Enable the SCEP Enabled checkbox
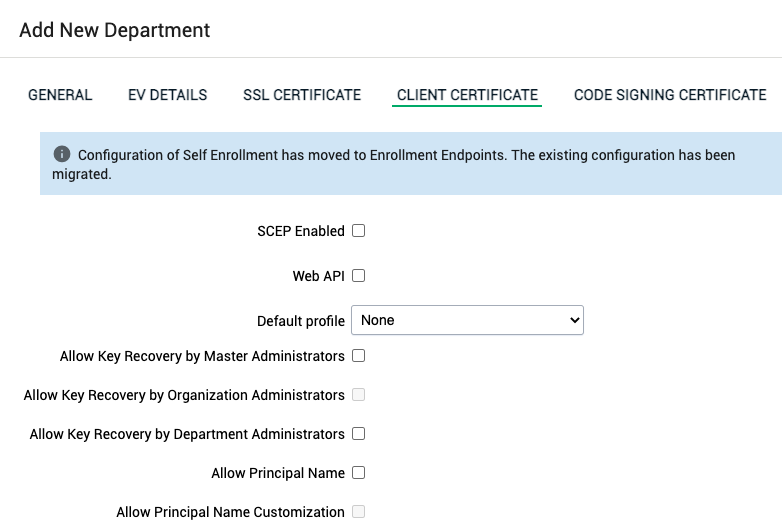Viewport: 782px width, 531px height. click(x=358, y=231)
